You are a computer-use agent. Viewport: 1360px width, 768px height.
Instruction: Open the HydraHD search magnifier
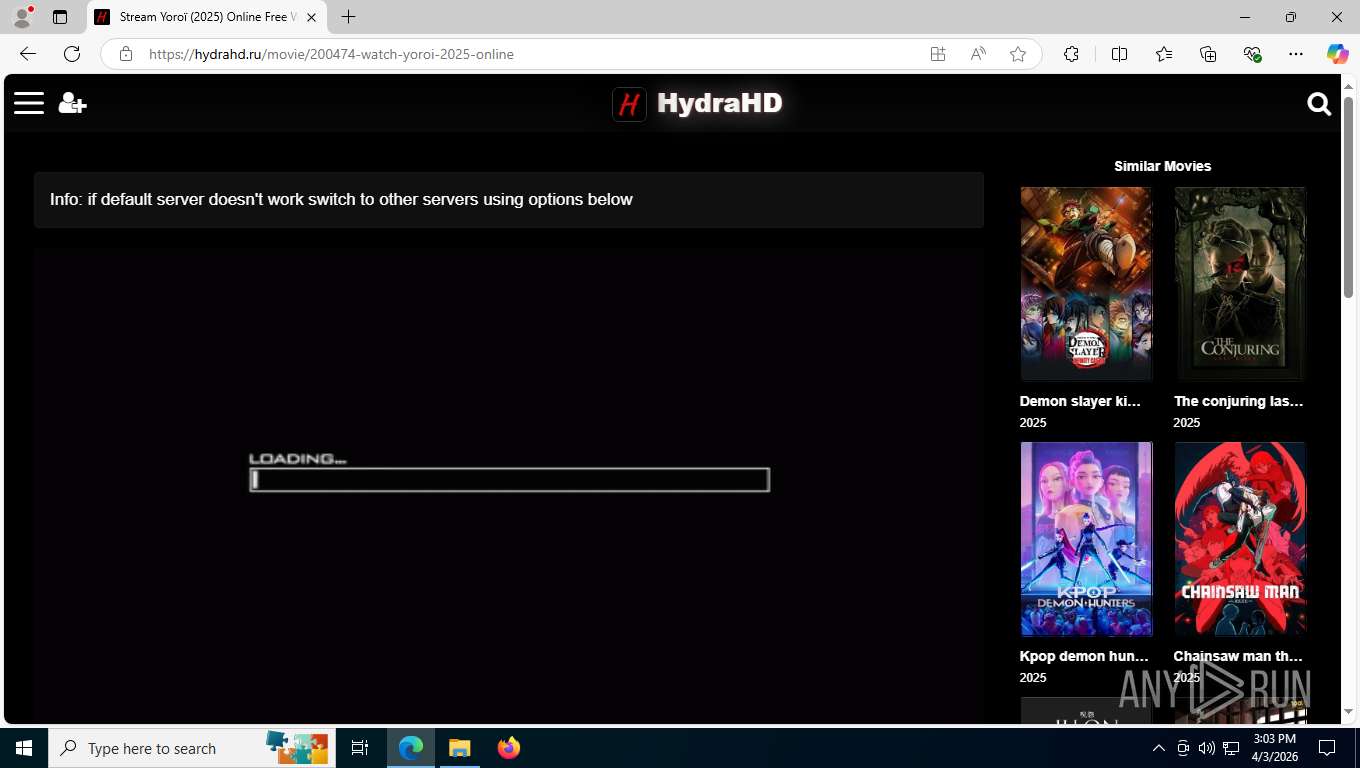(x=1319, y=104)
